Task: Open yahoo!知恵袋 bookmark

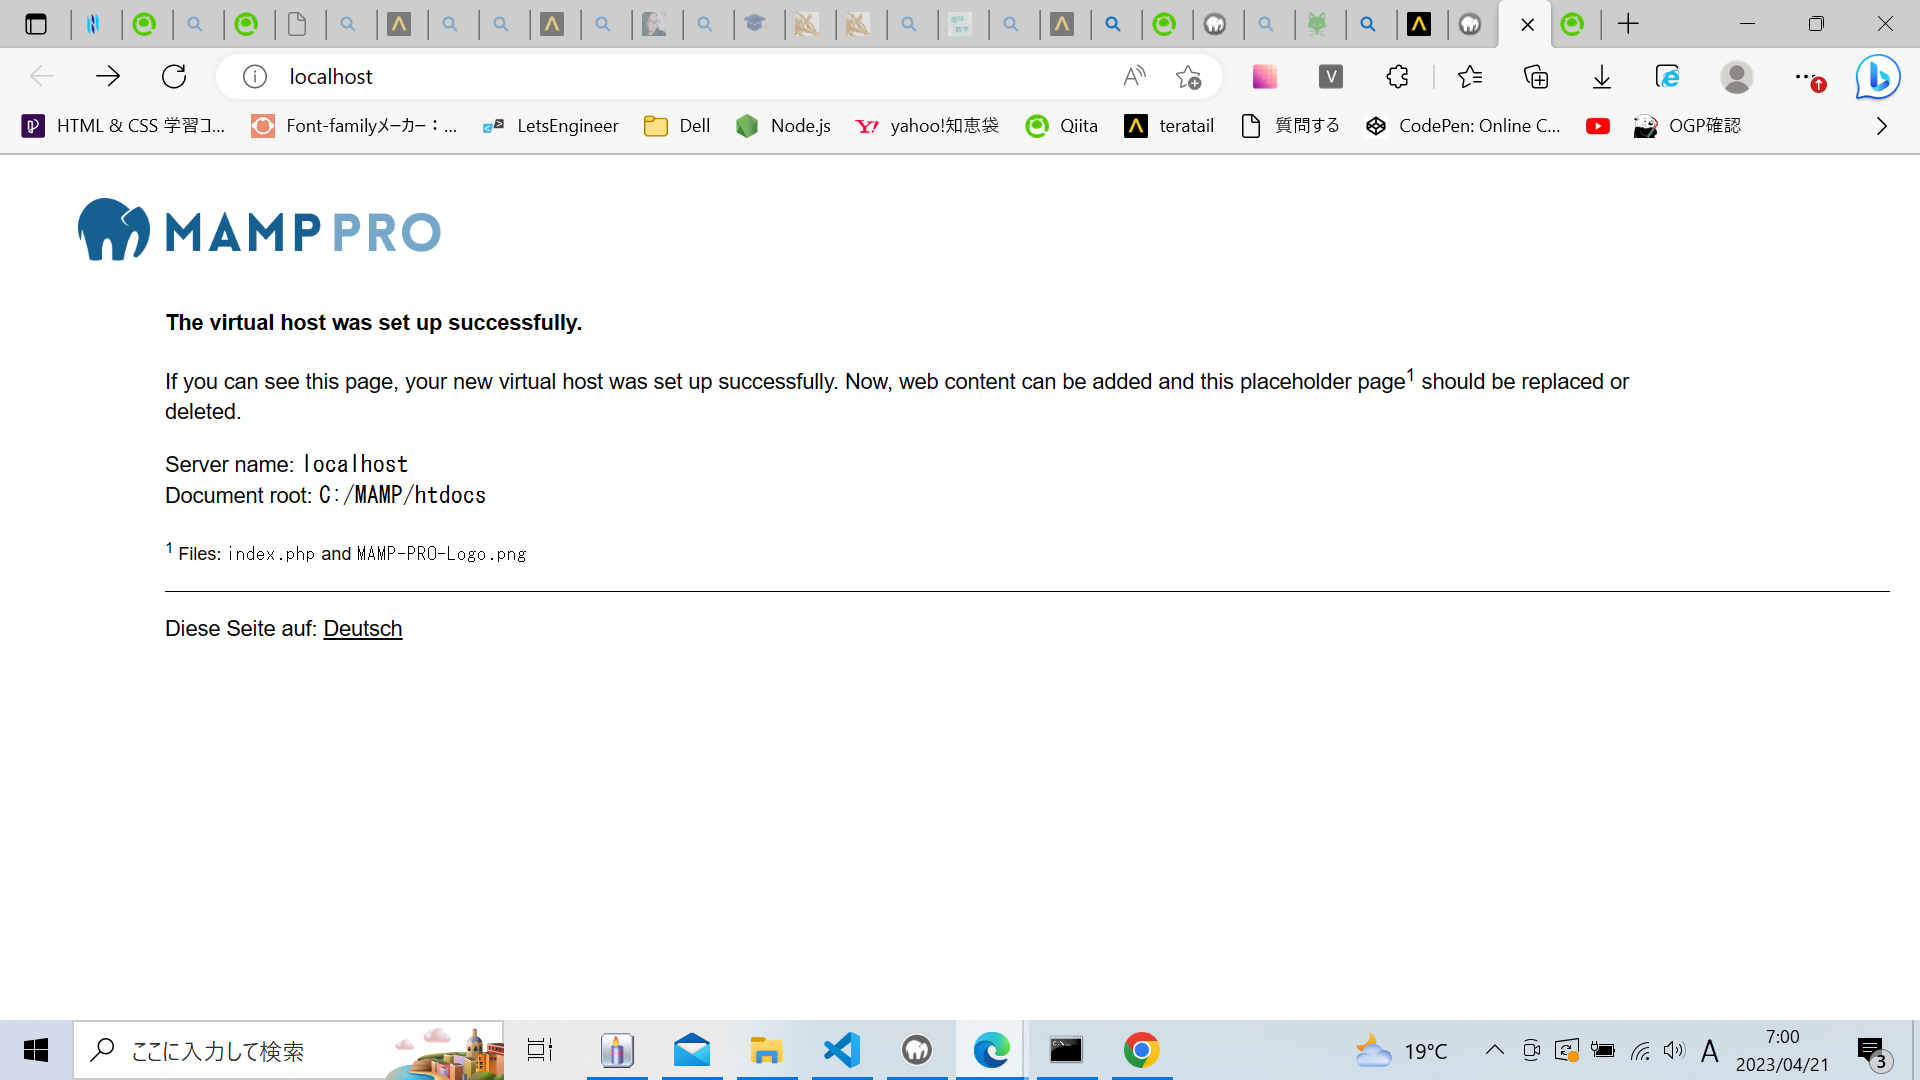Action: 927,126
